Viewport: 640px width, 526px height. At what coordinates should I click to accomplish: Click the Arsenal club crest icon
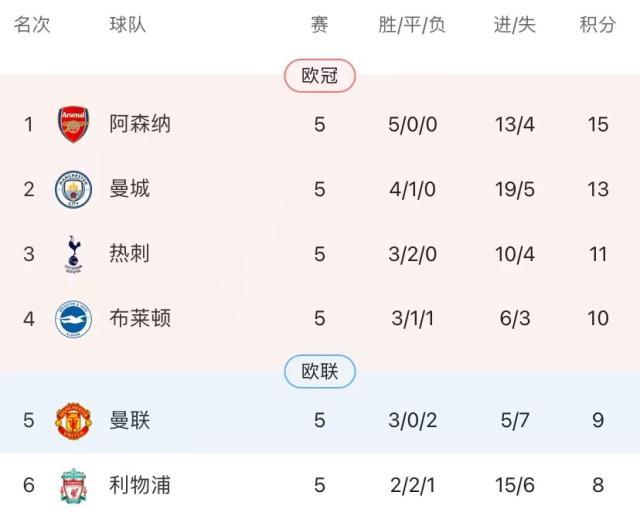tap(73, 124)
